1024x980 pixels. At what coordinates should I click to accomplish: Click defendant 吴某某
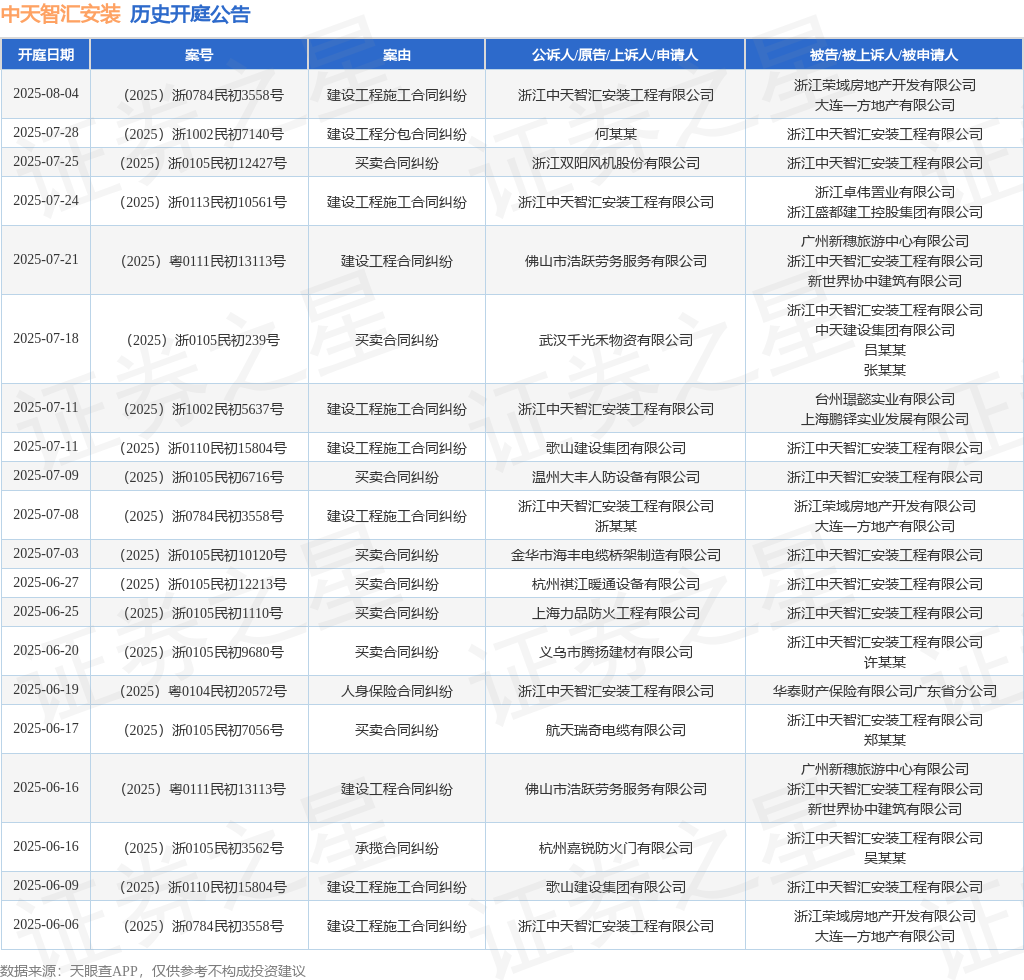tap(884, 859)
